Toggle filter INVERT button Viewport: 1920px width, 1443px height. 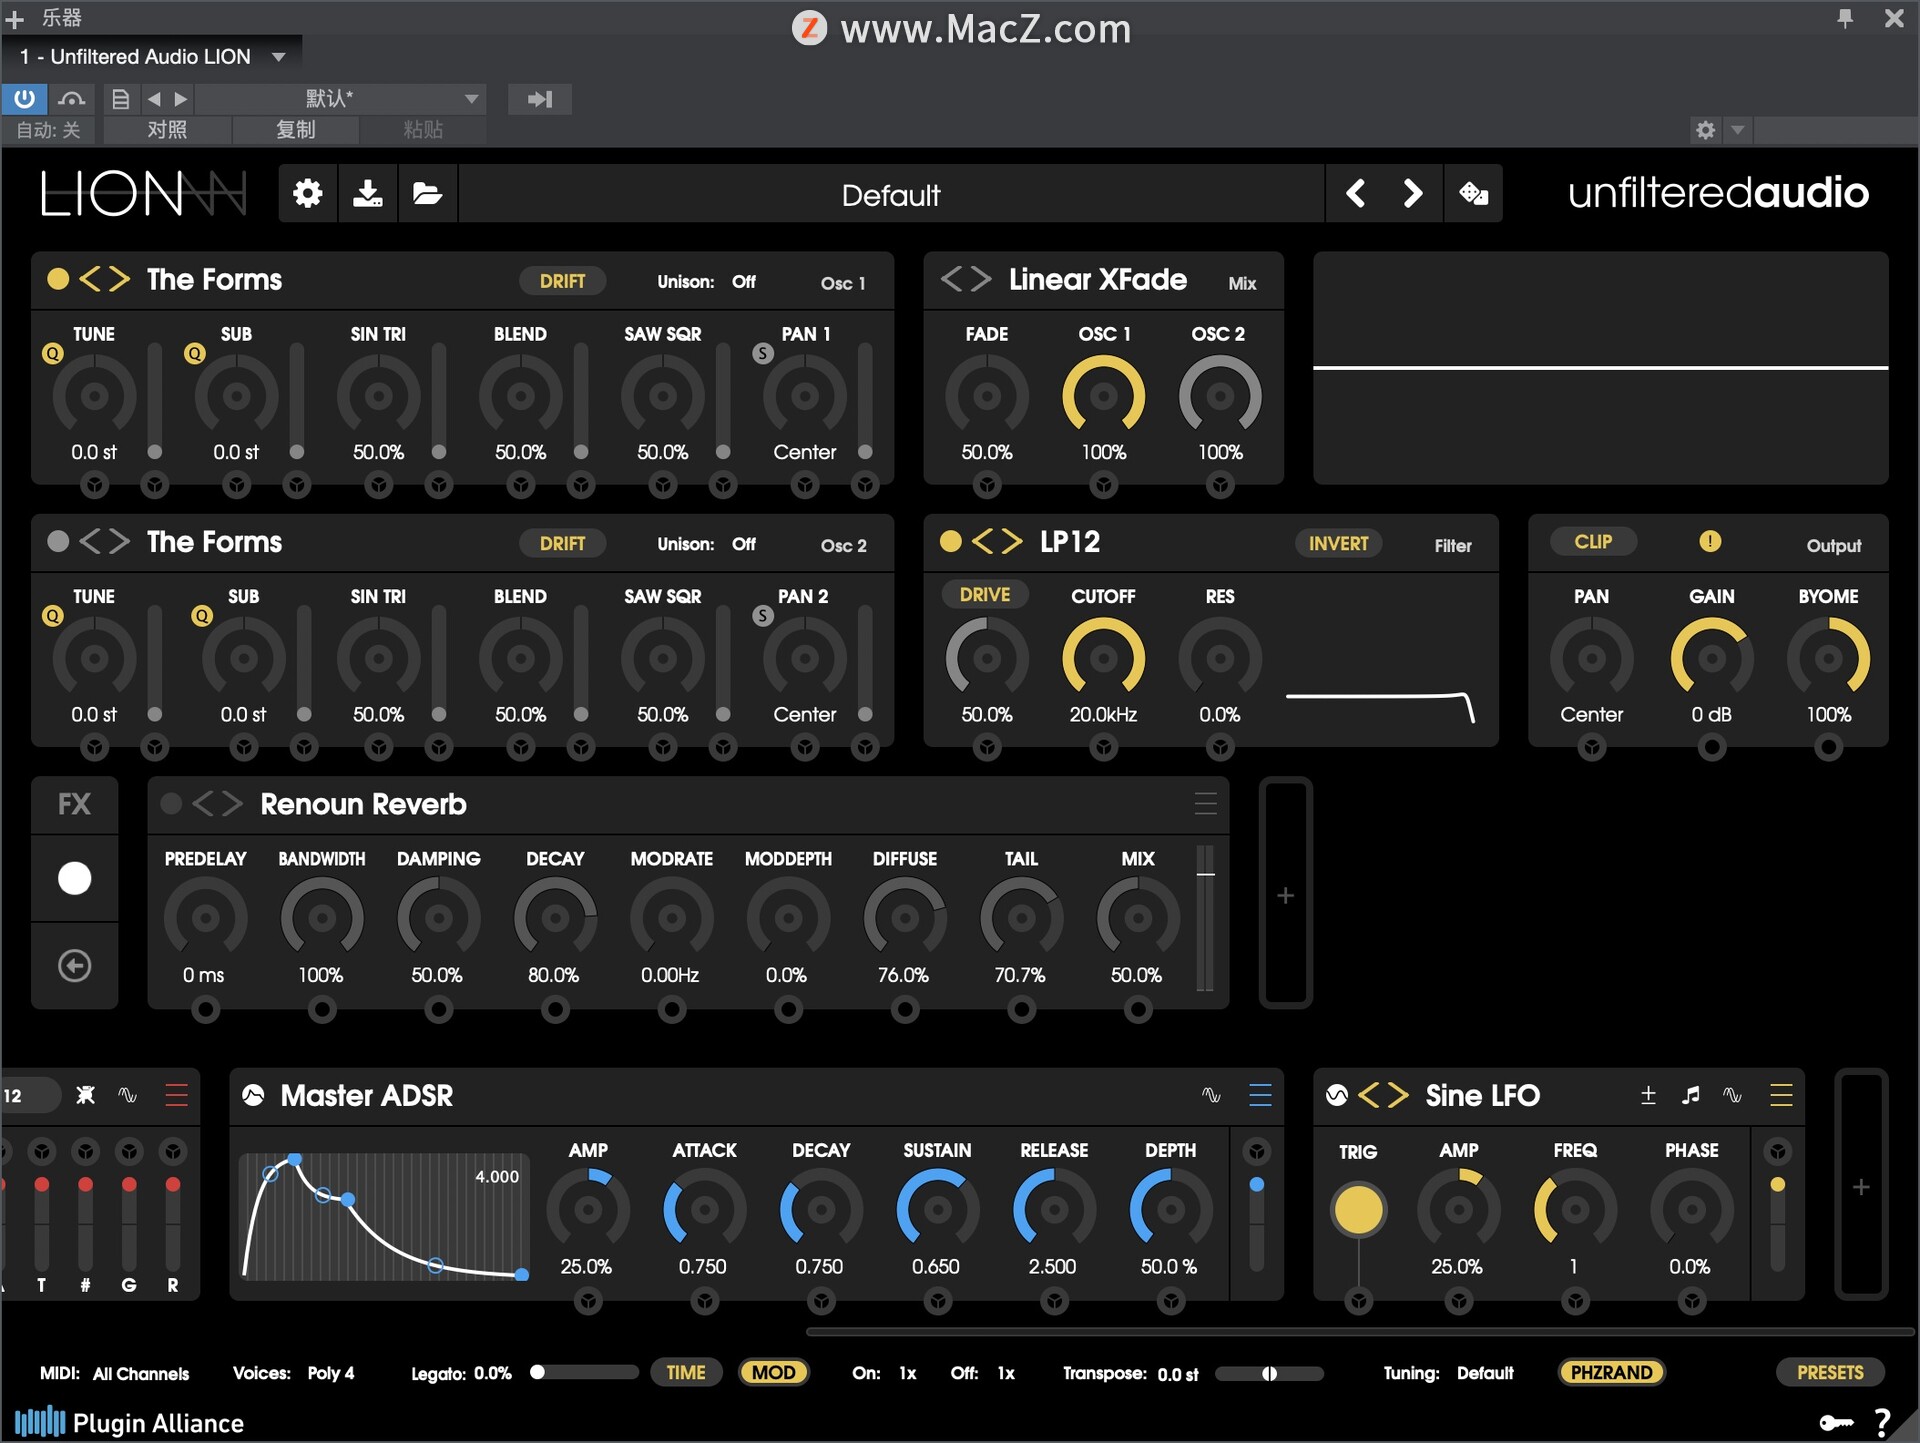pyautogui.click(x=1338, y=543)
